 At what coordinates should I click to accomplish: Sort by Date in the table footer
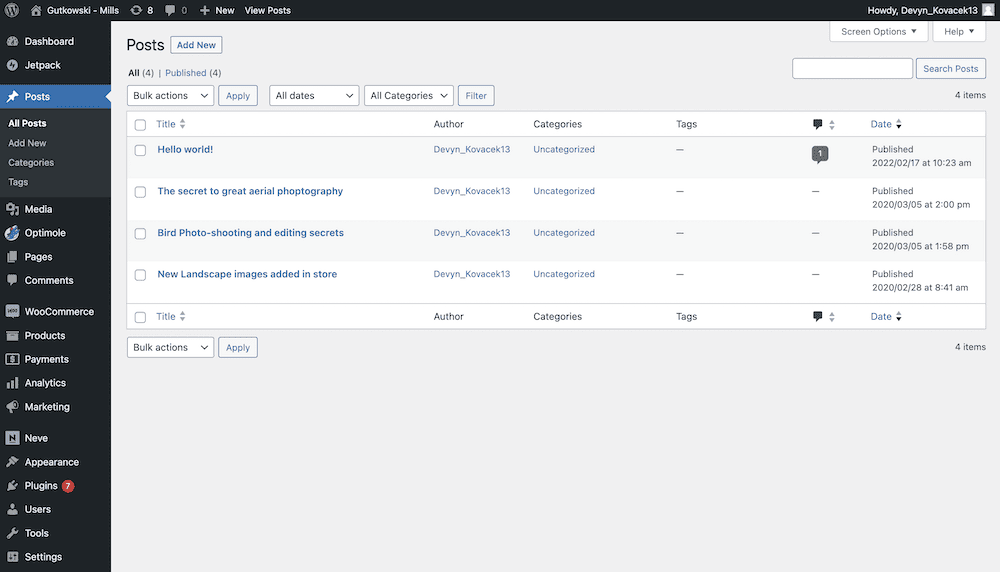click(x=886, y=317)
